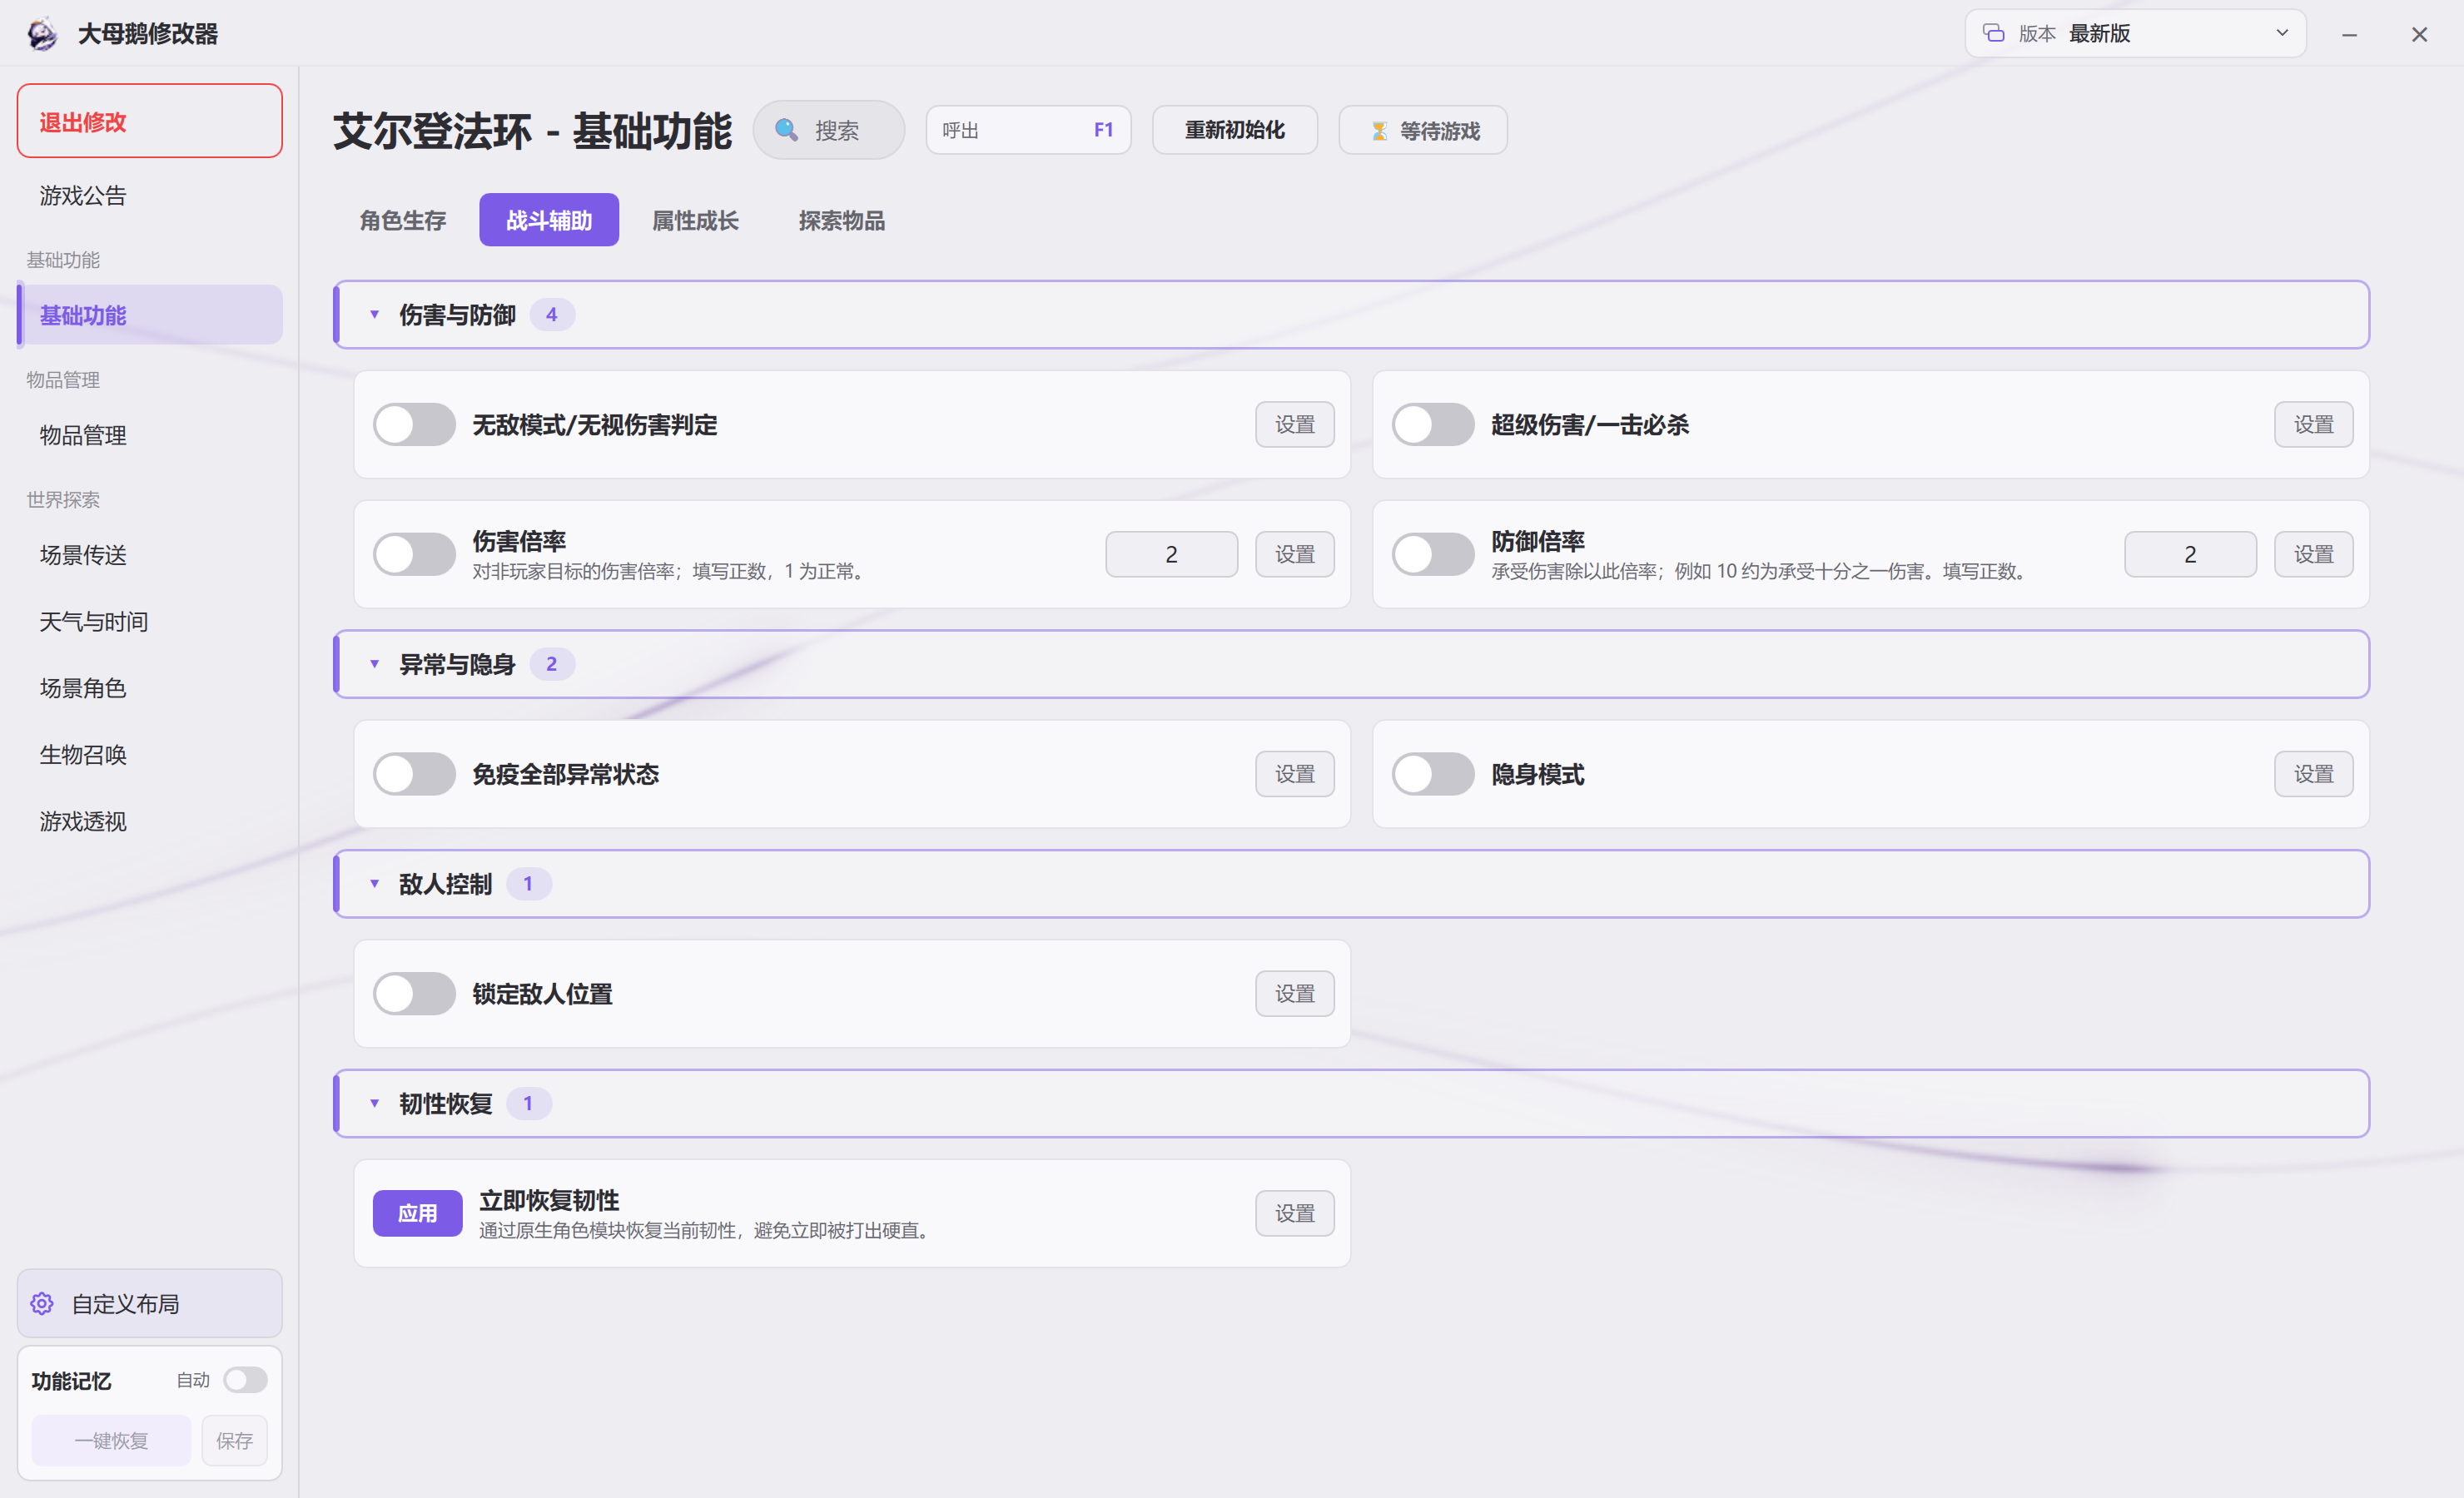Click the 退出修改 button
This screenshot has height=1498, width=2464.
pos(150,121)
